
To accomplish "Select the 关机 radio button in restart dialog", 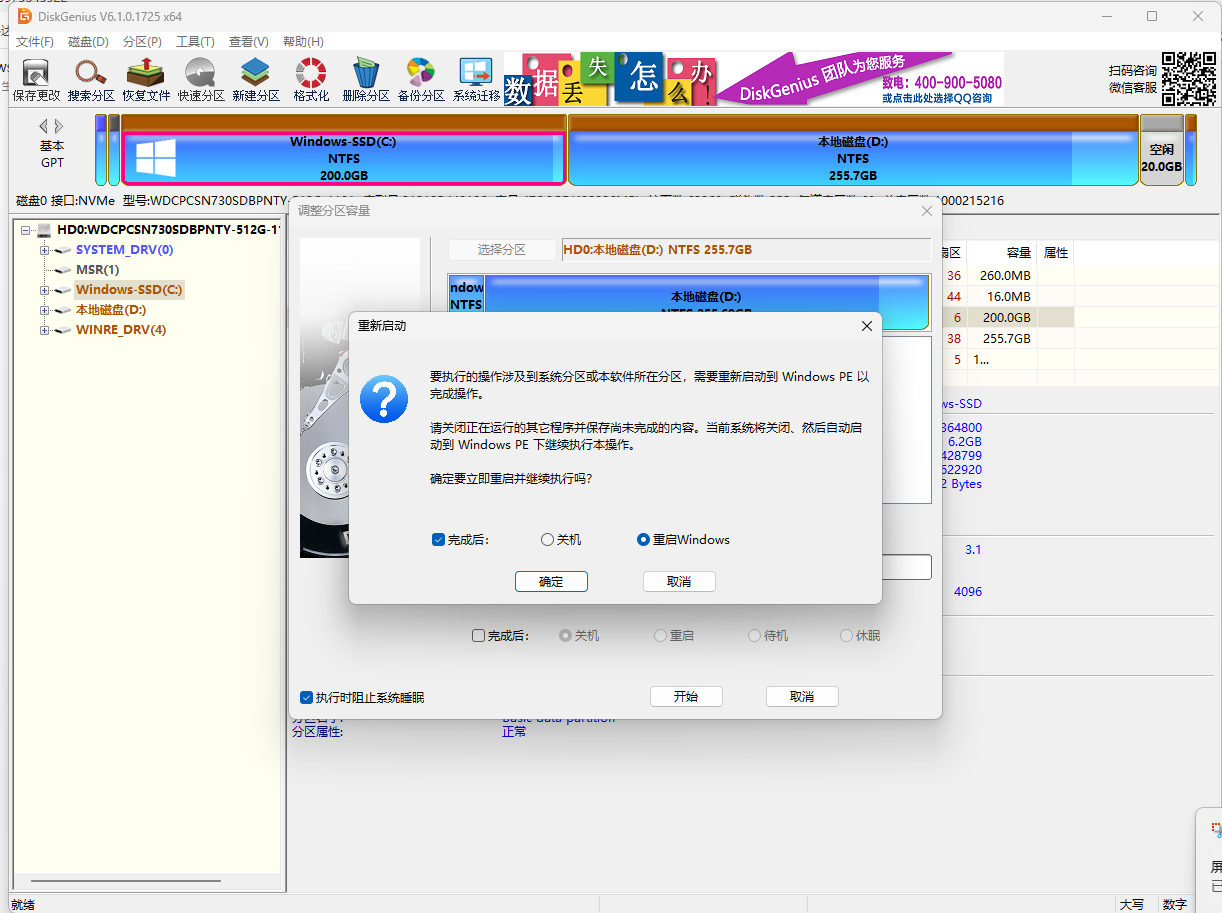I will tap(547, 540).
